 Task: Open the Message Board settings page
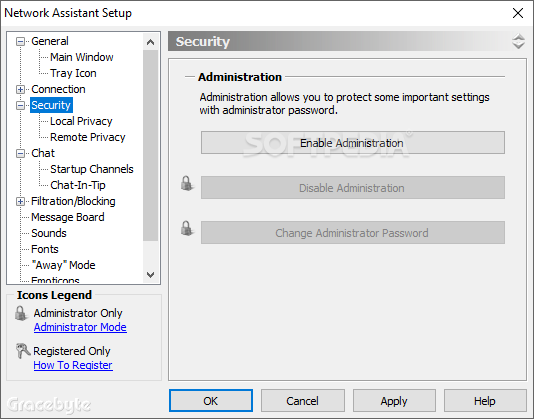pyautogui.click(x=68, y=217)
